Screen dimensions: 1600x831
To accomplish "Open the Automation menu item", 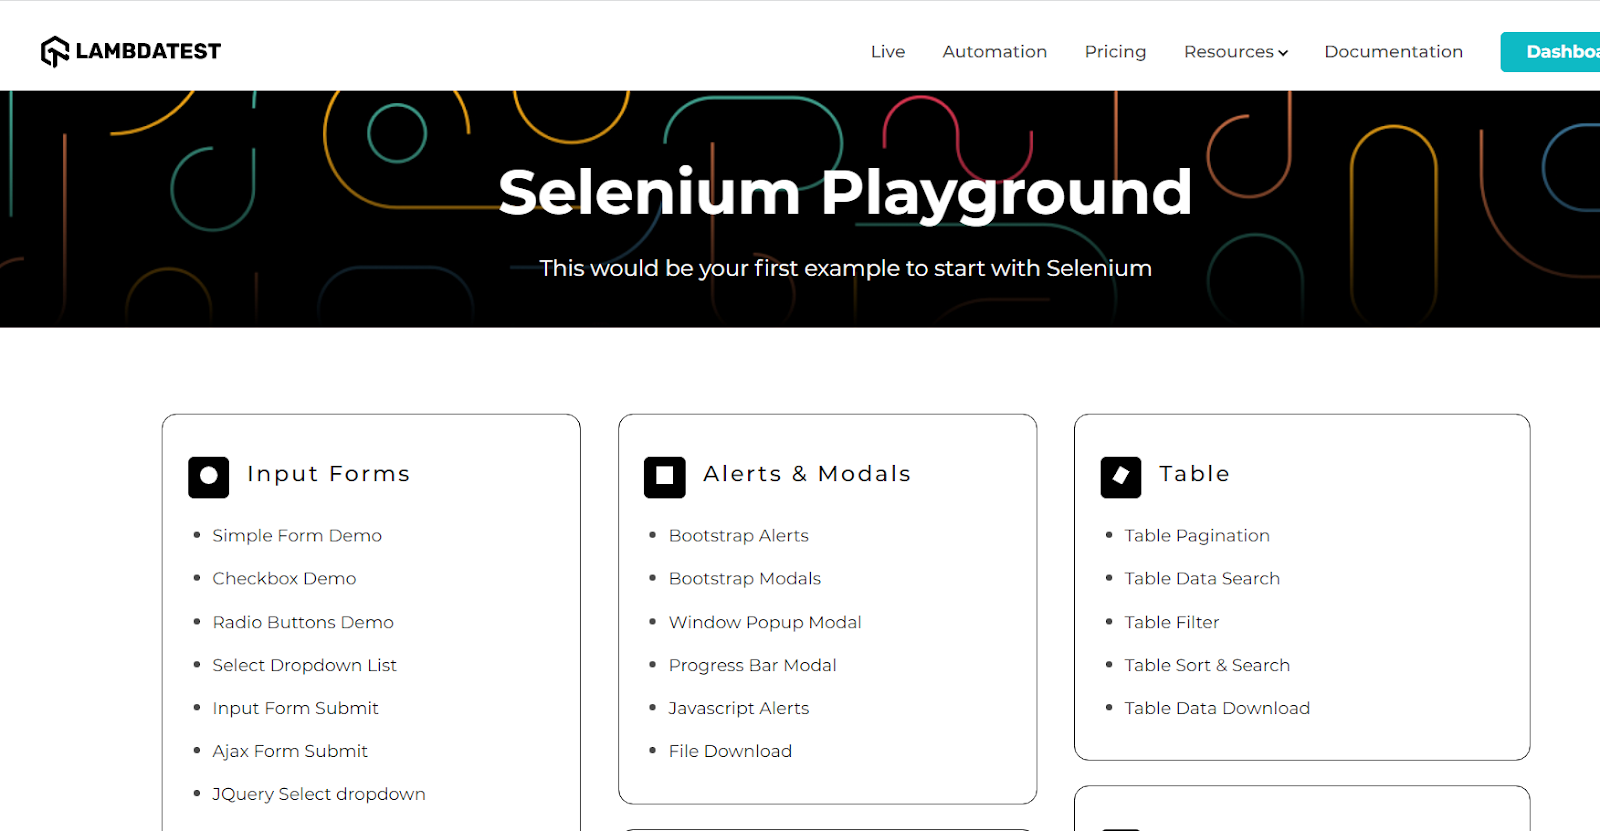I will pos(994,51).
